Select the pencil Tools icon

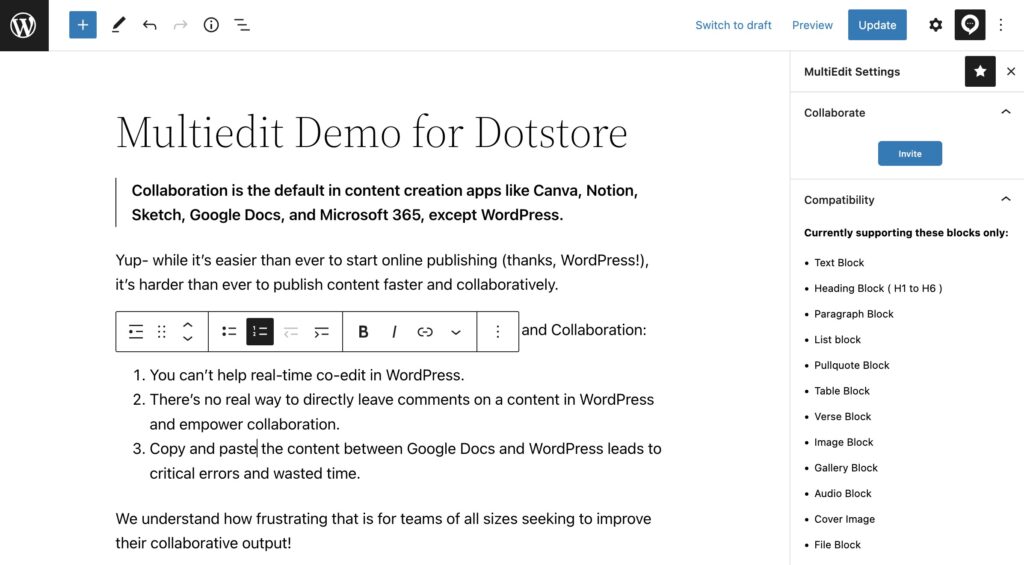click(x=118, y=25)
